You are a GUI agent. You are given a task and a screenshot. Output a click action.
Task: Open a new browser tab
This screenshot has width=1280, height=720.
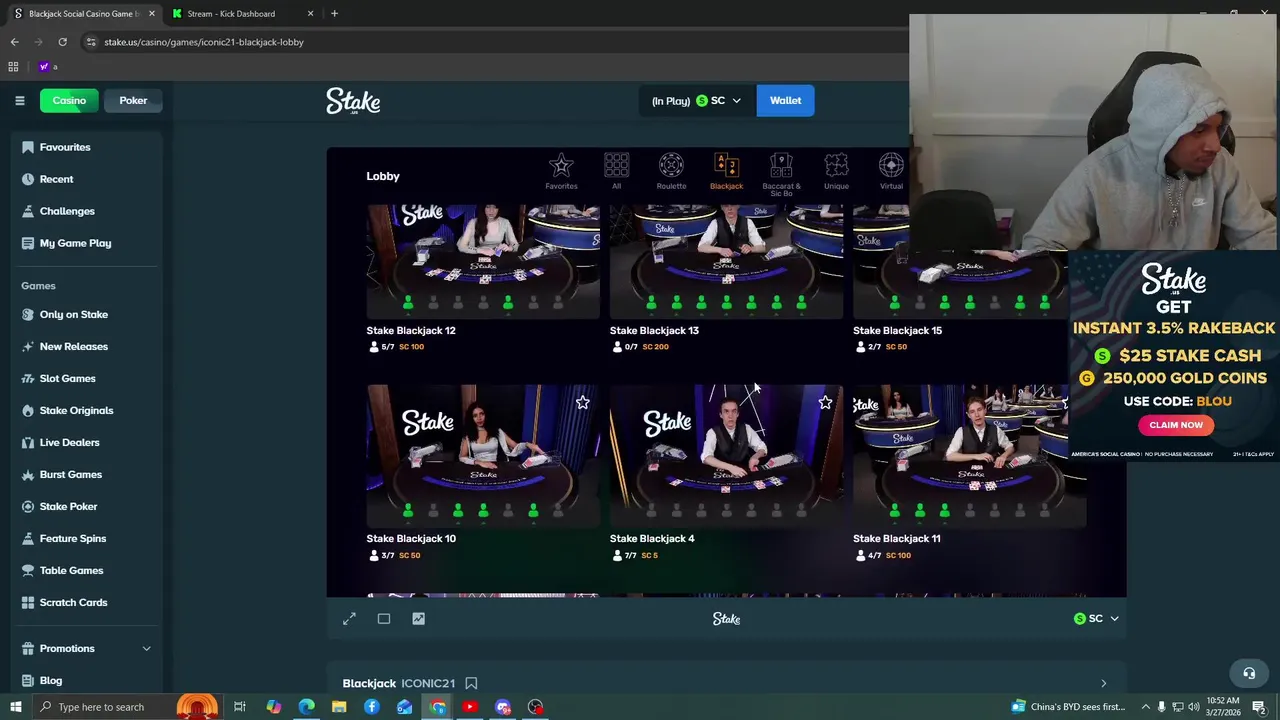click(334, 14)
